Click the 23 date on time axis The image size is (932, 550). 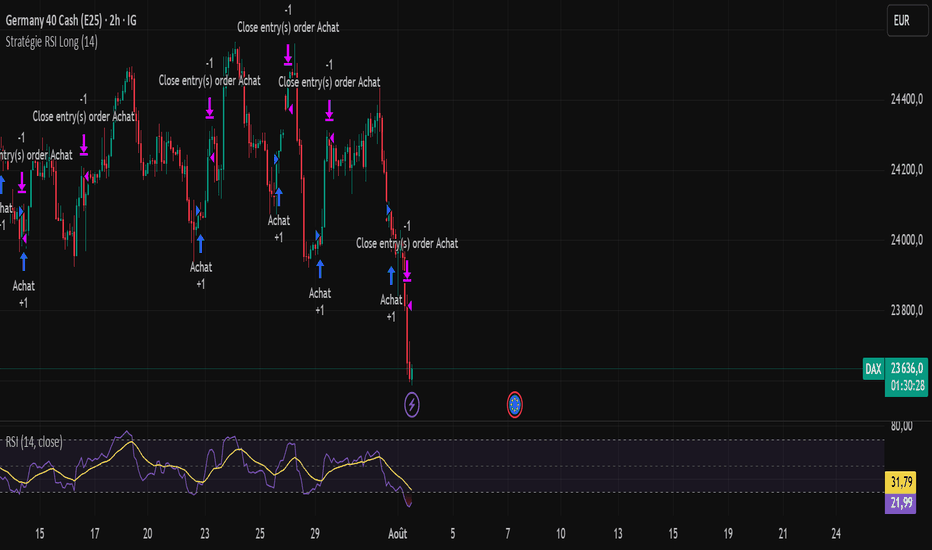[x=204, y=534]
